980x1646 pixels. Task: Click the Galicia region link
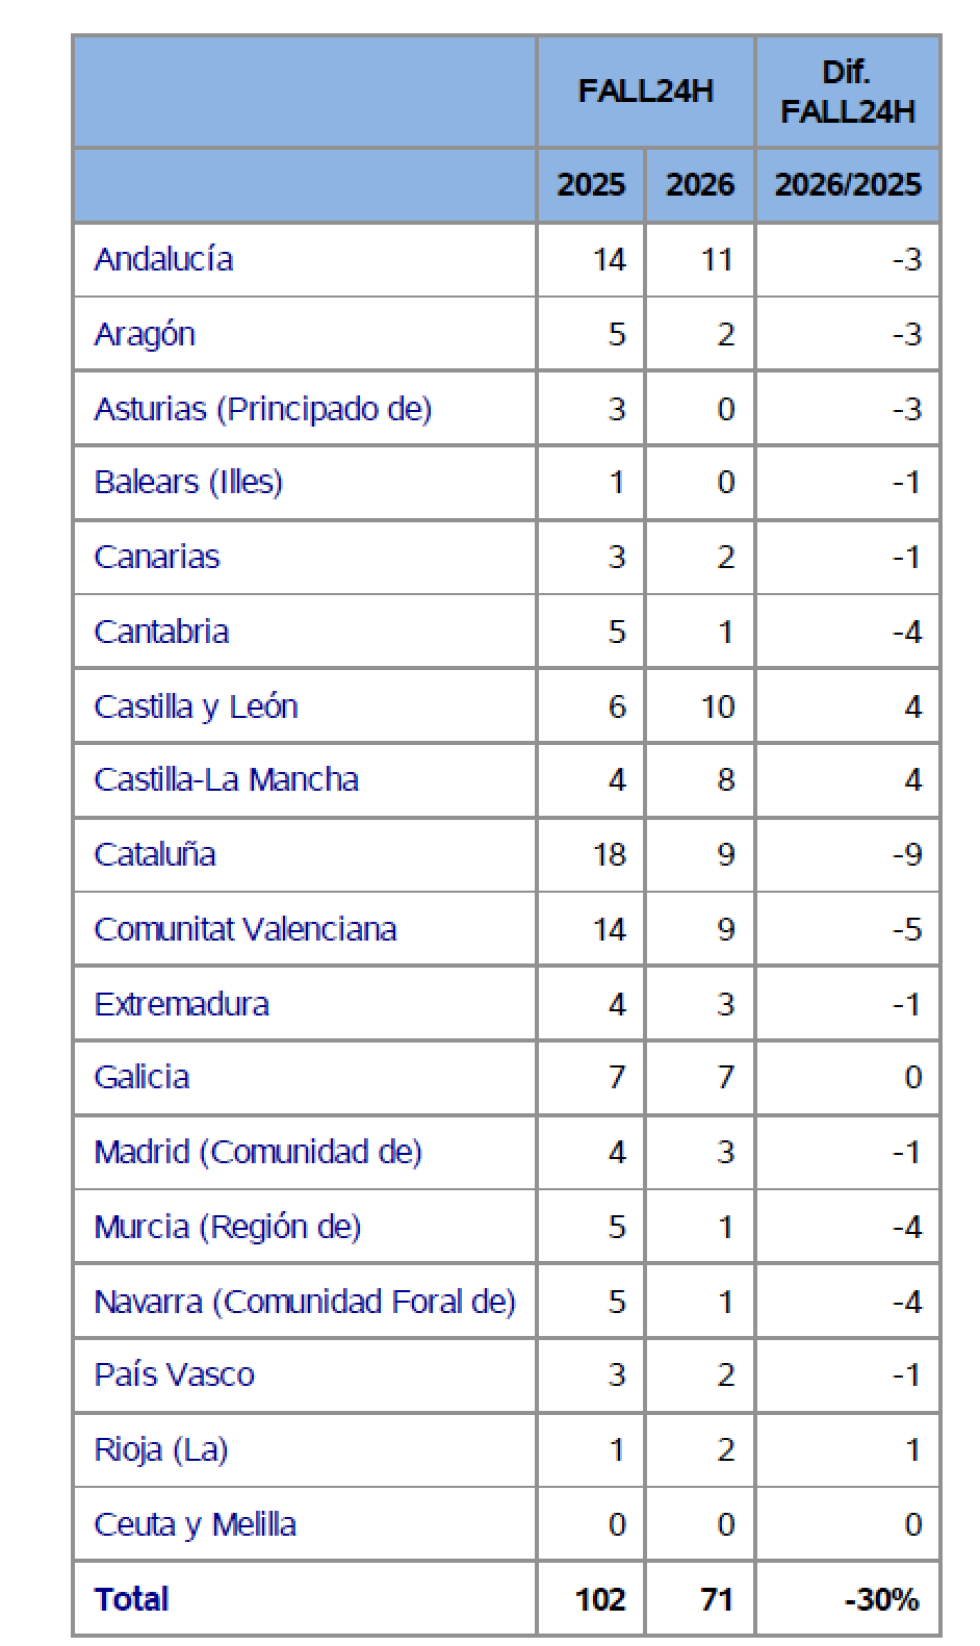click(142, 1077)
